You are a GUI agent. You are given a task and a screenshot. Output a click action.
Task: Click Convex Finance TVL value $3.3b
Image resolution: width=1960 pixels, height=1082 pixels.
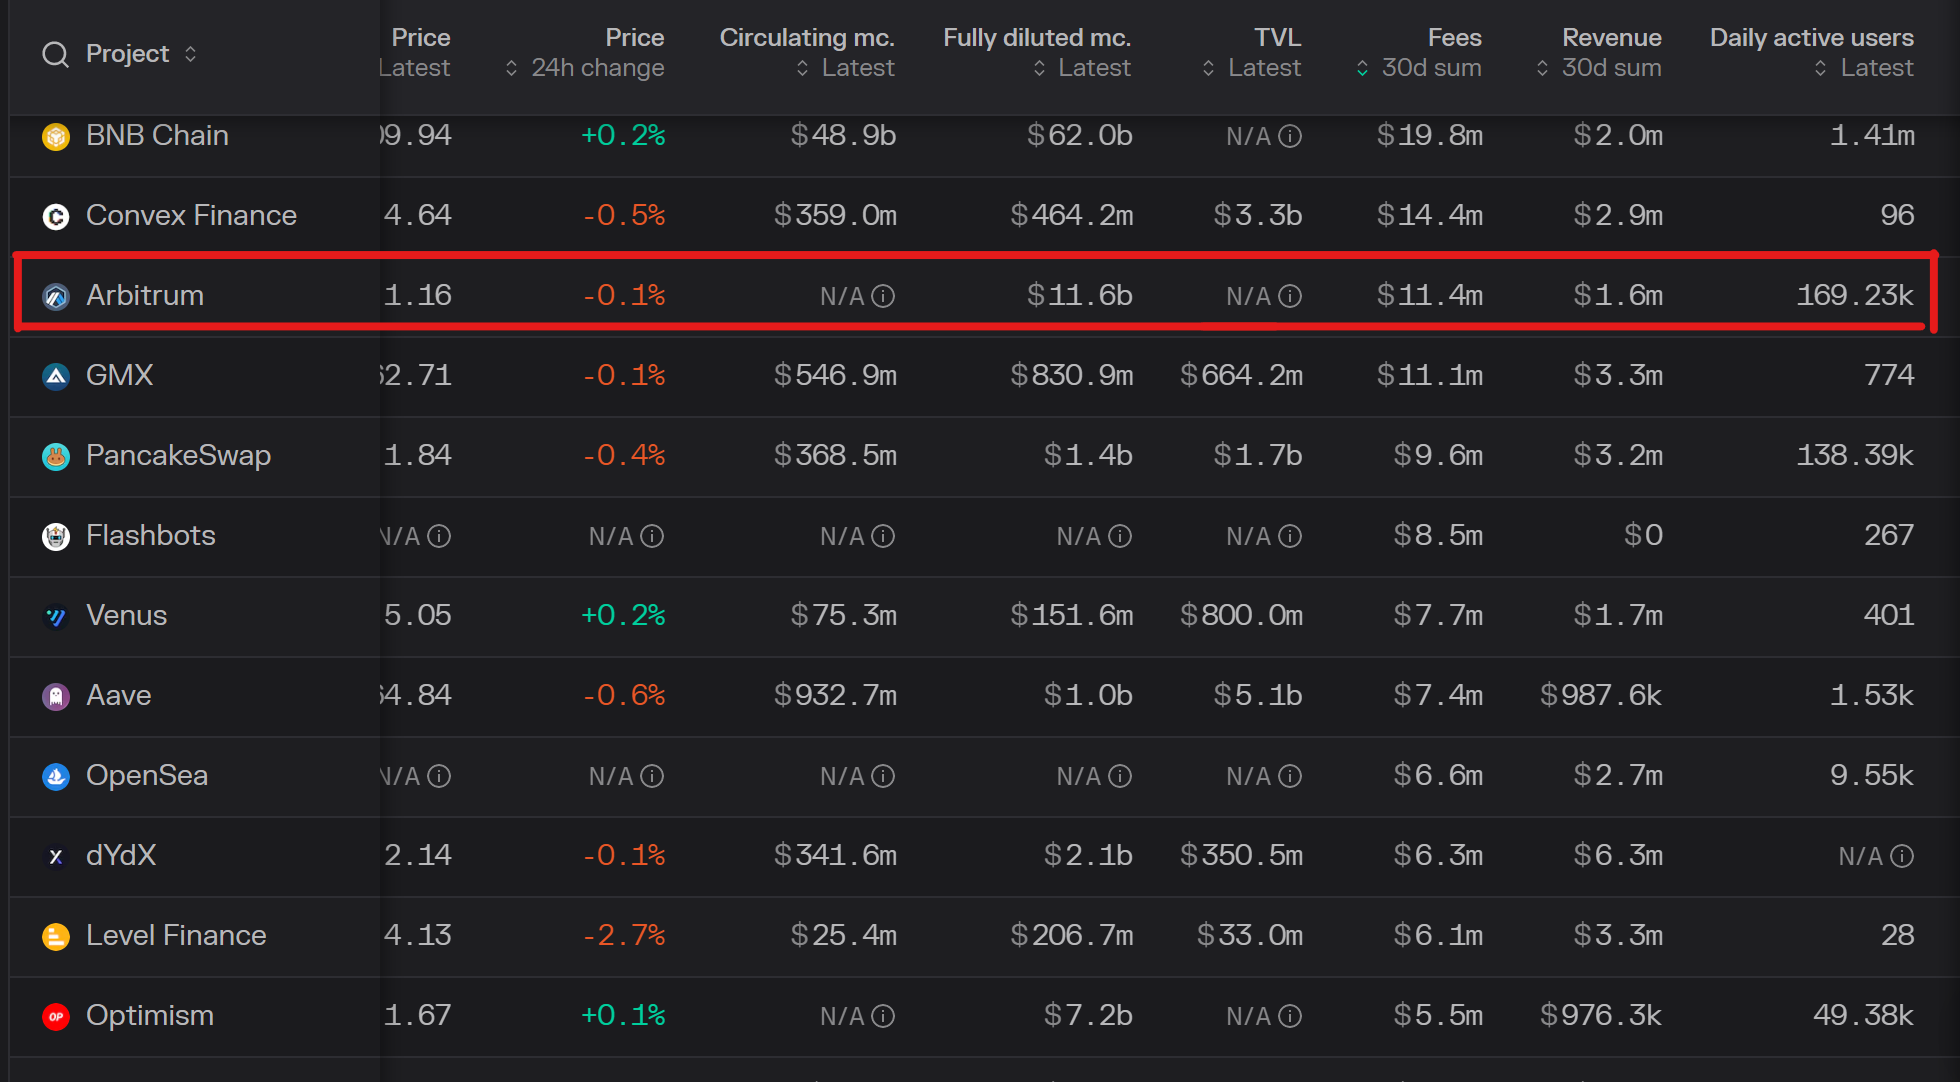pyautogui.click(x=1257, y=215)
